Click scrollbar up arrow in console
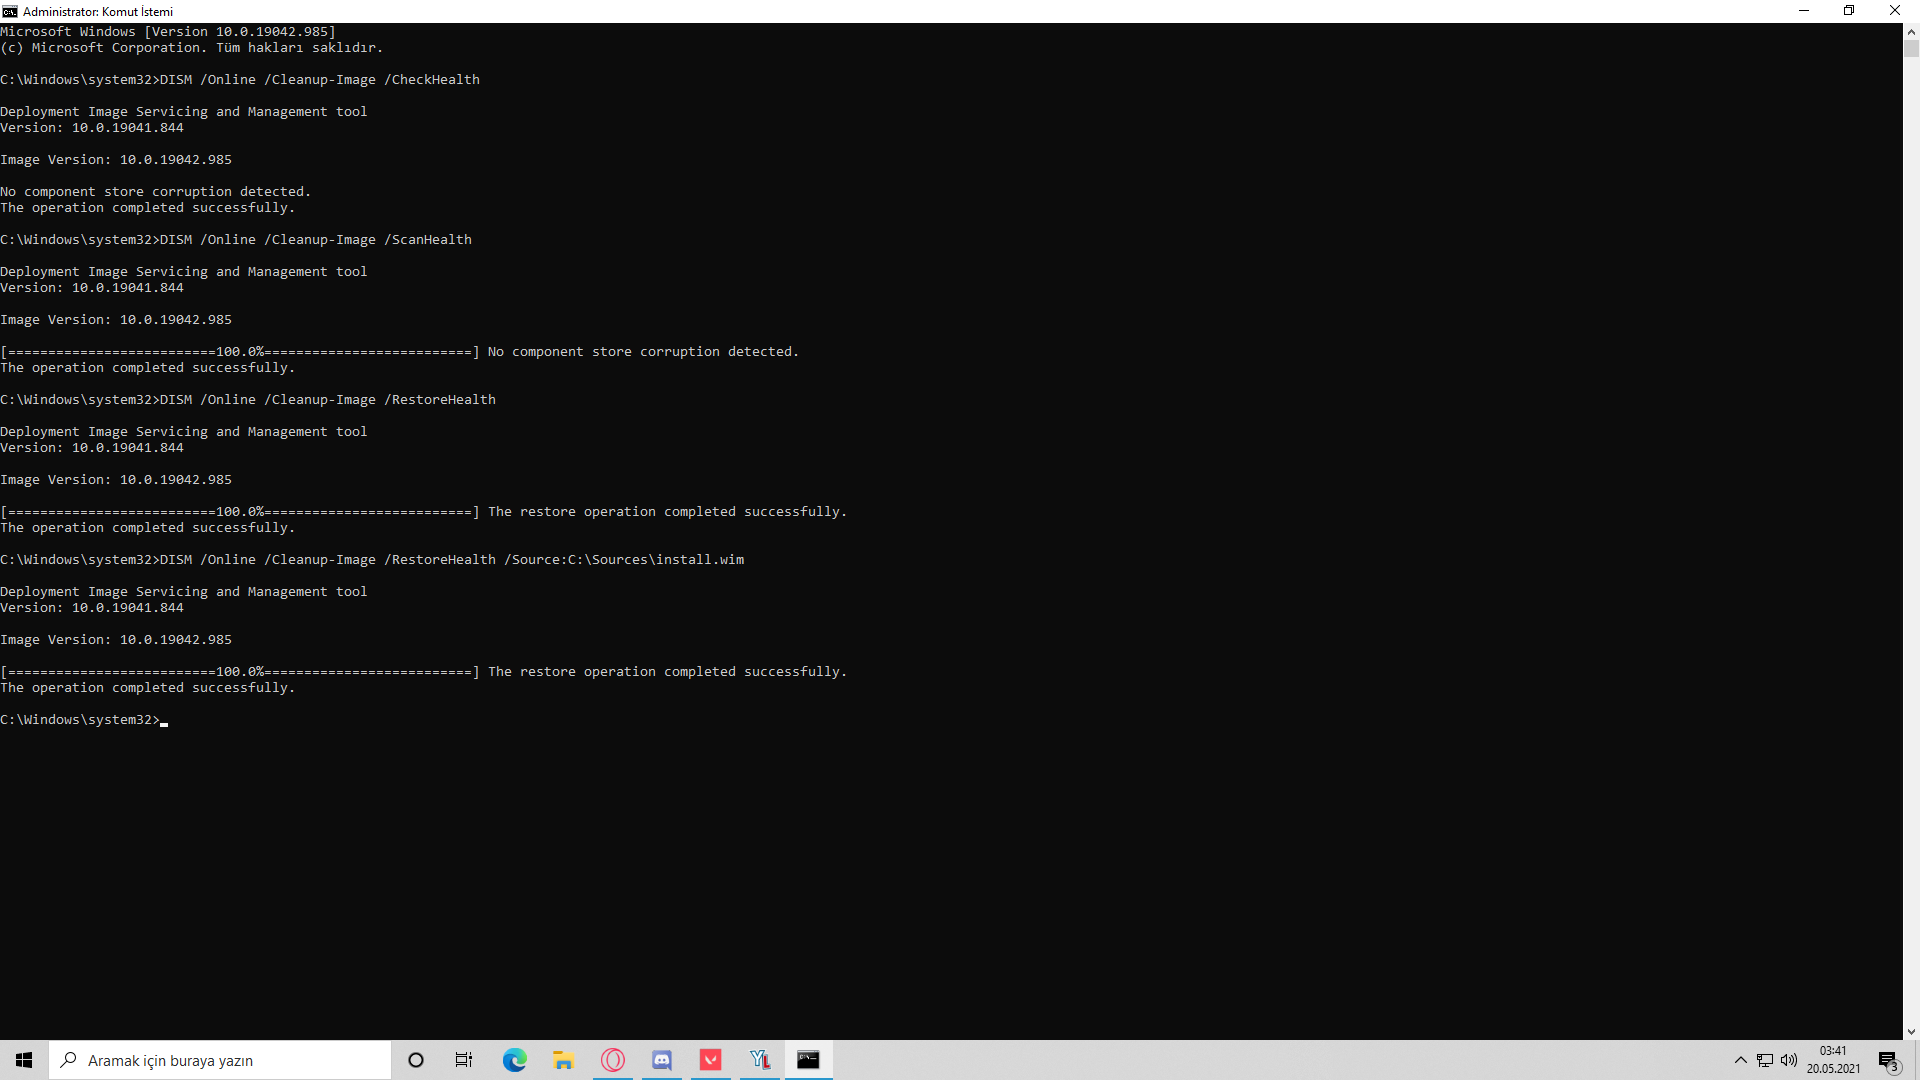Image resolution: width=1920 pixels, height=1080 pixels. (x=1911, y=31)
